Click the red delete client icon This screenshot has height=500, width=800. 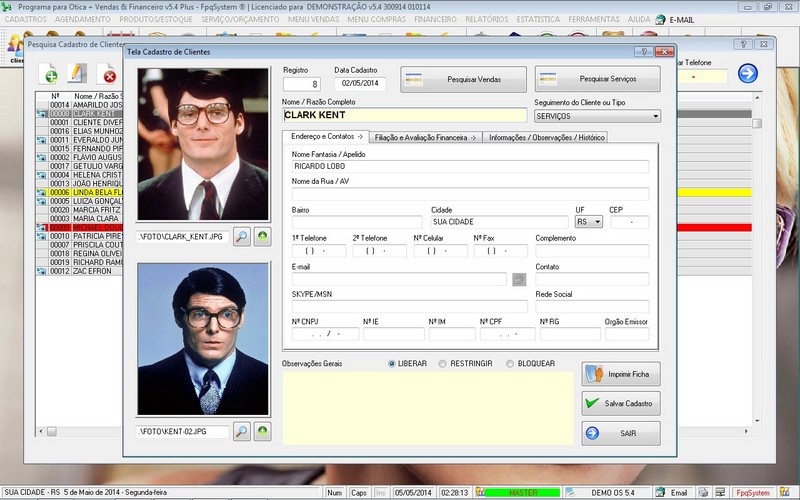[106, 73]
